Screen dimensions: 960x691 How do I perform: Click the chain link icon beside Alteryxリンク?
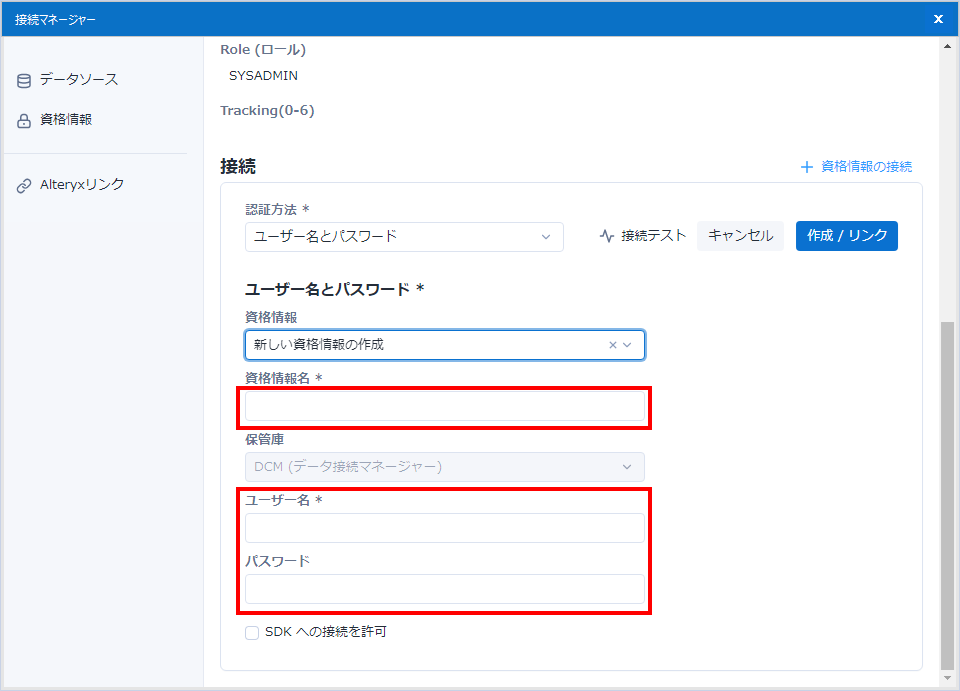pos(24,186)
